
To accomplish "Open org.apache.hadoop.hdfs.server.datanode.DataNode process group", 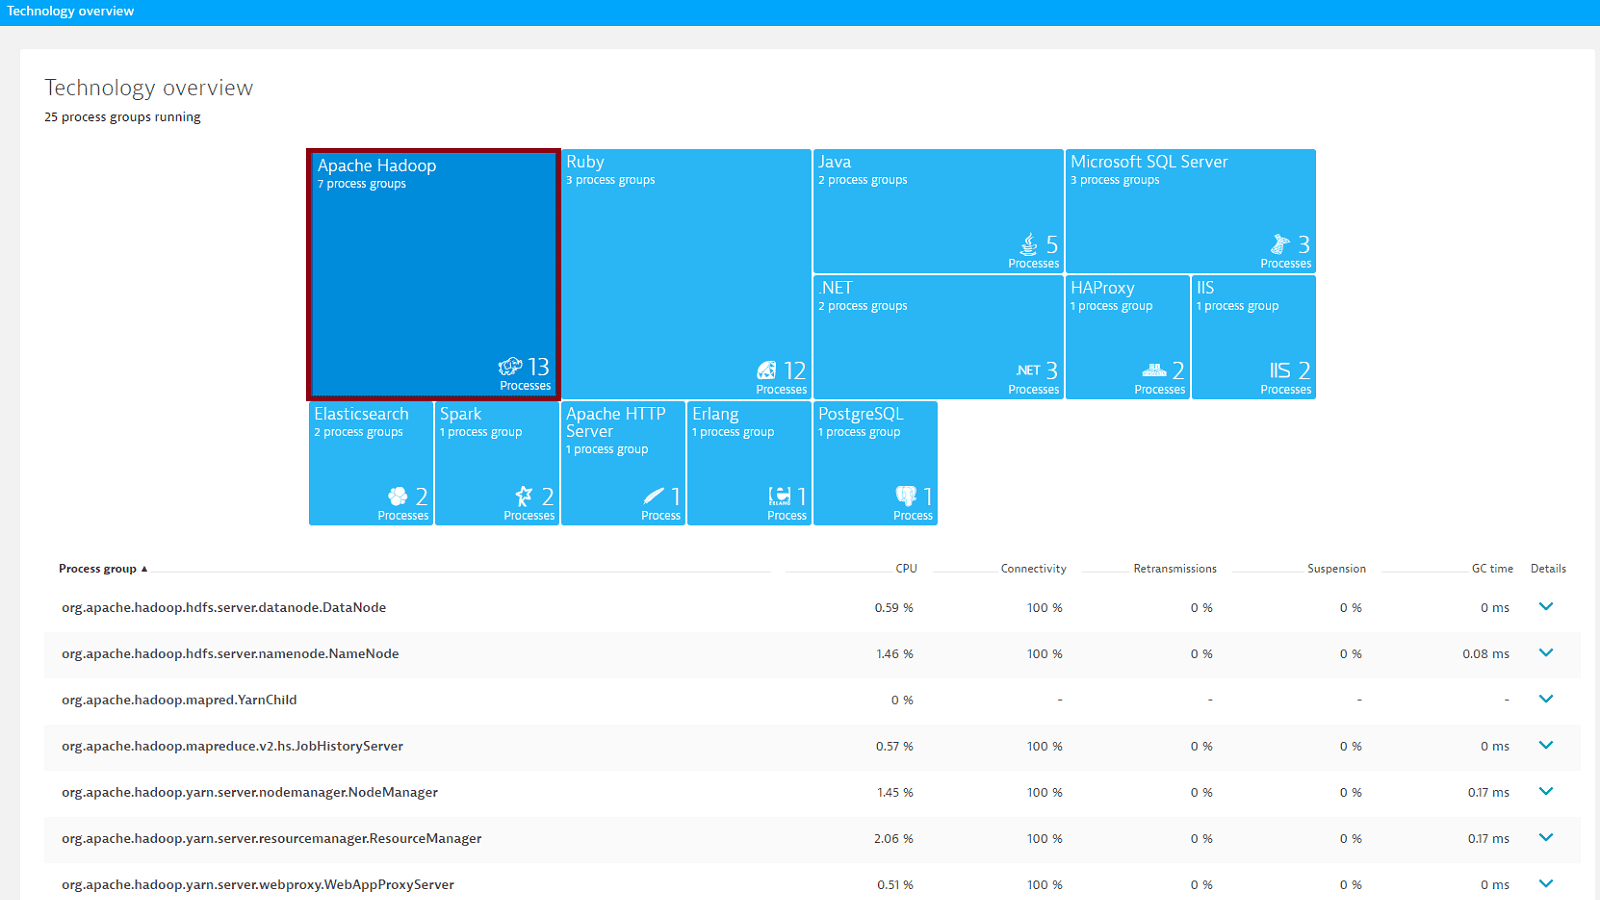I will [224, 608].
